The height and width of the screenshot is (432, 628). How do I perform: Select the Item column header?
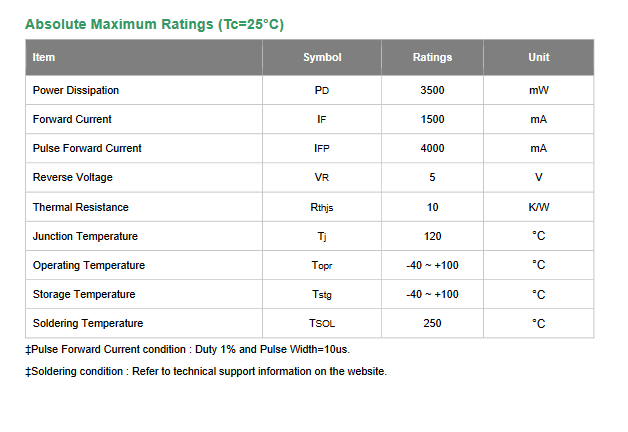tap(44, 57)
